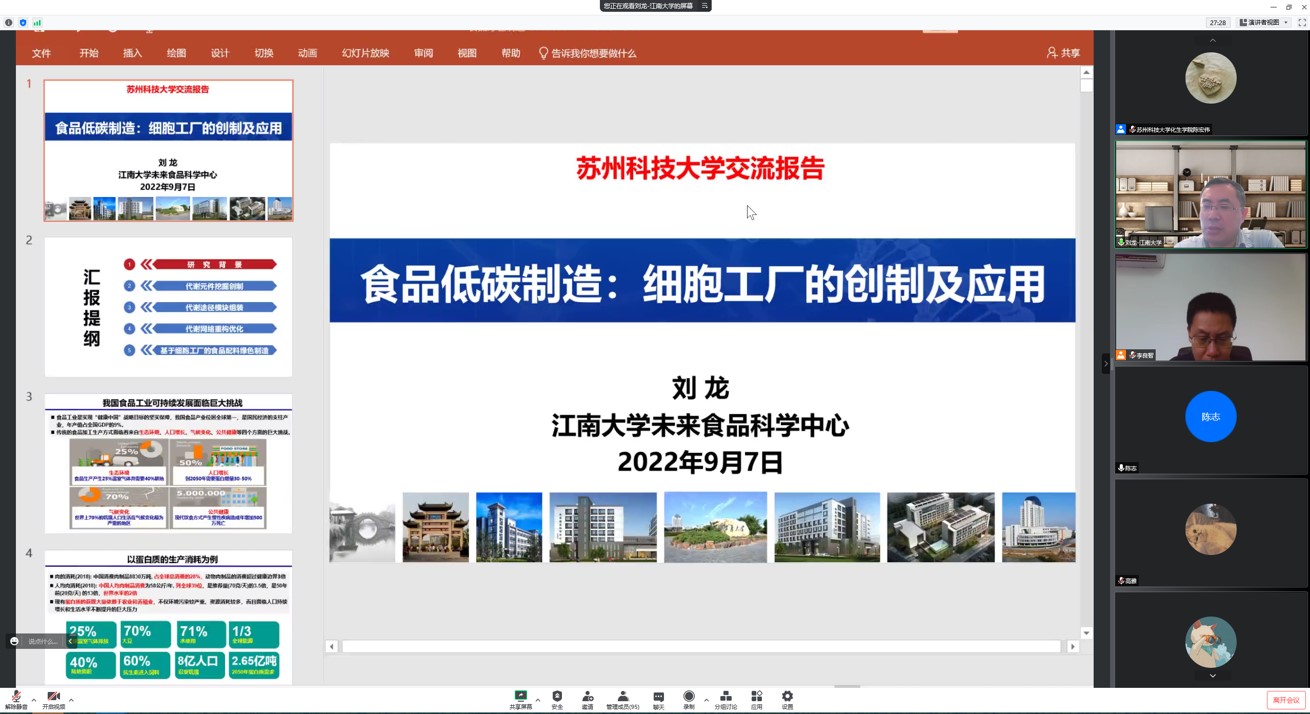Open 分组讨论 breakout rooms
1310x714 pixels.
(725, 697)
